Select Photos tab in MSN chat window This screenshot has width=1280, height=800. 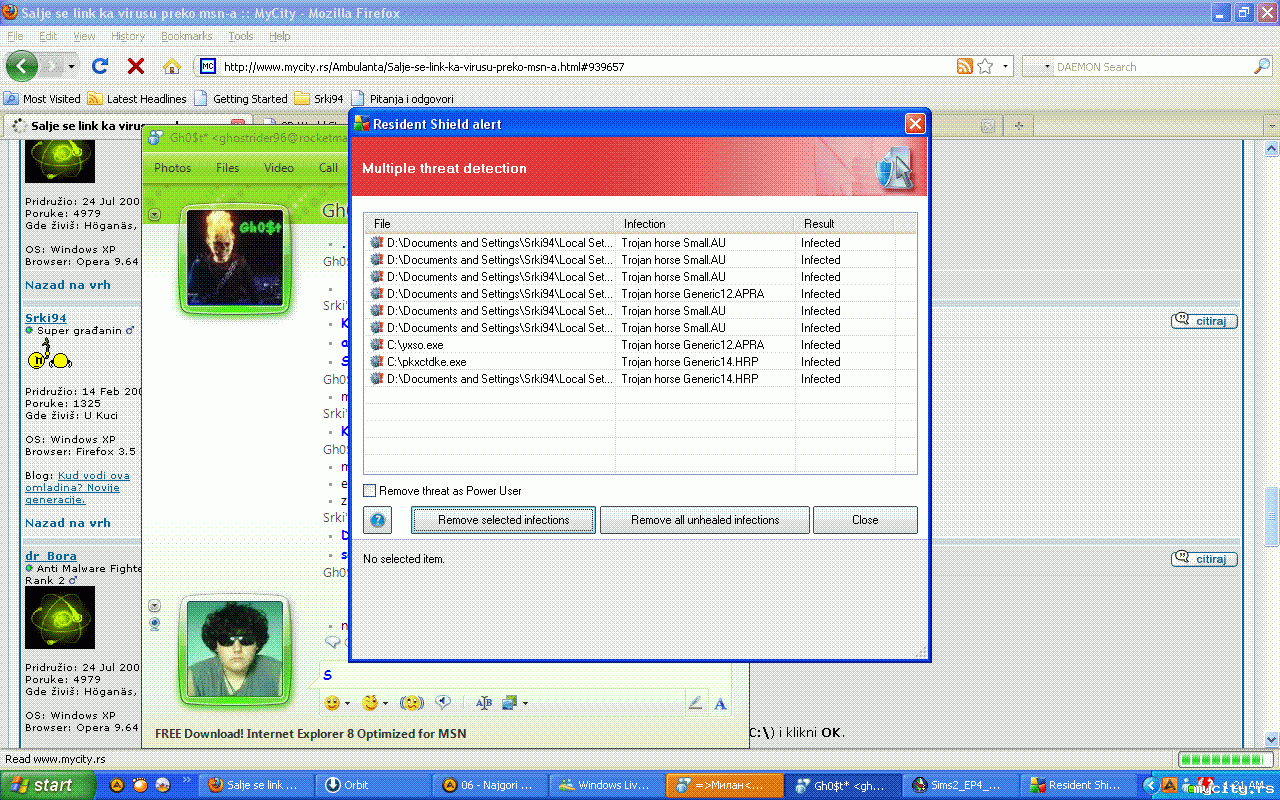(x=173, y=168)
